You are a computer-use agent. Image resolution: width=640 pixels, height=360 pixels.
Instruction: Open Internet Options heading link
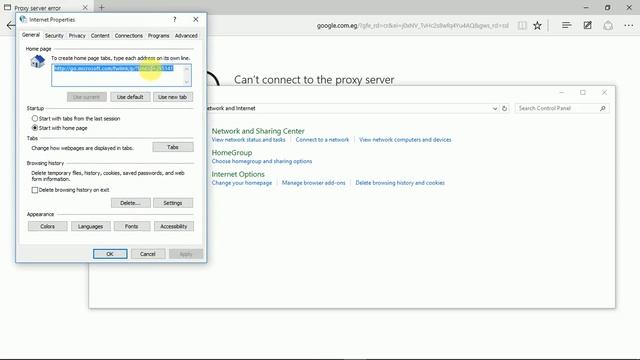238,174
